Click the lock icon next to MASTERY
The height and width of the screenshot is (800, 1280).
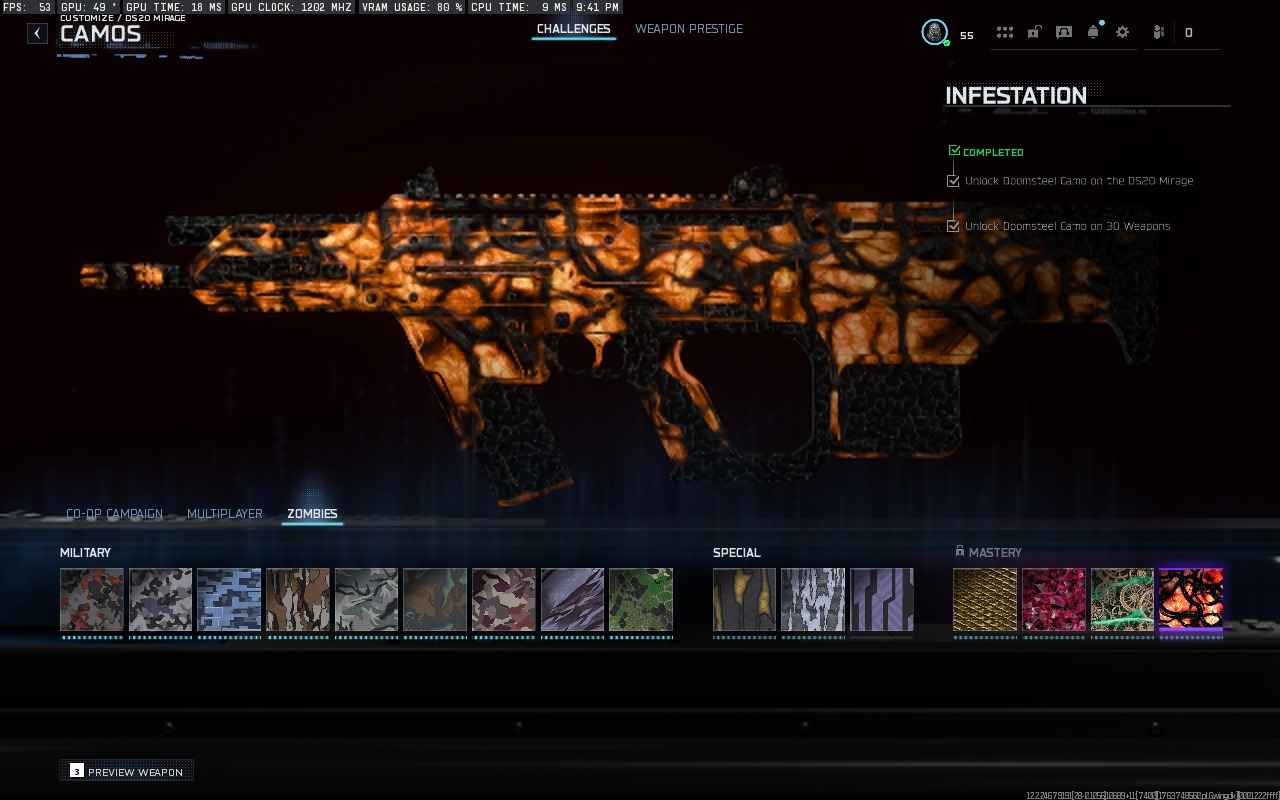click(959, 551)
